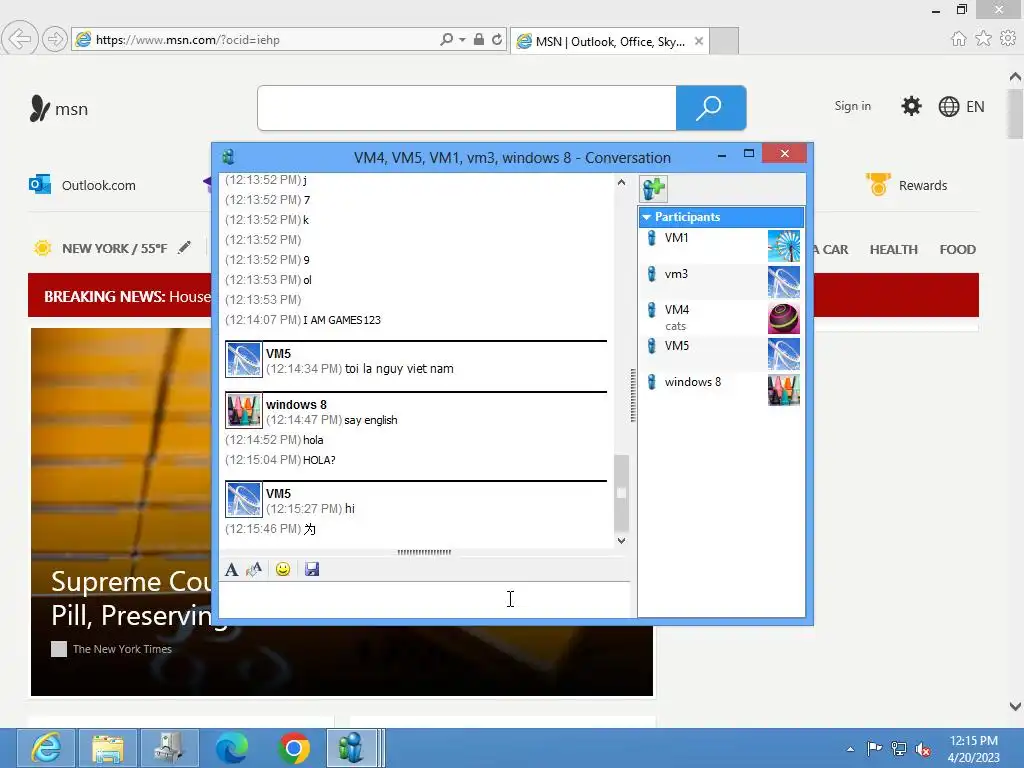The width and height of the screenshot is (1024, 768).
Task: Click the pencil edit location icon
Action: tap(184, 248)
